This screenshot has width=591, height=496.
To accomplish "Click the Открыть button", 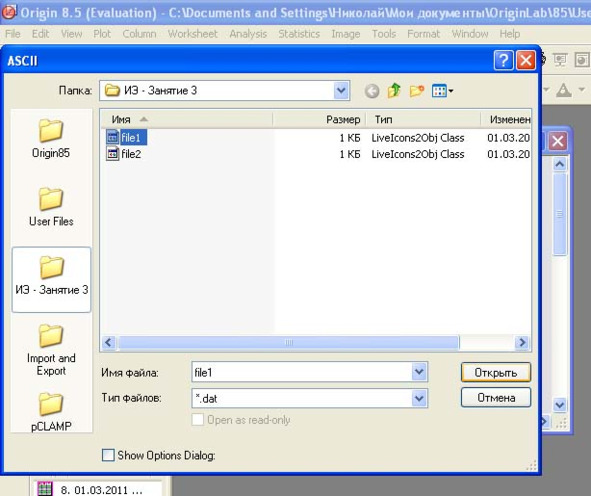I will click(x=496, y=372).
